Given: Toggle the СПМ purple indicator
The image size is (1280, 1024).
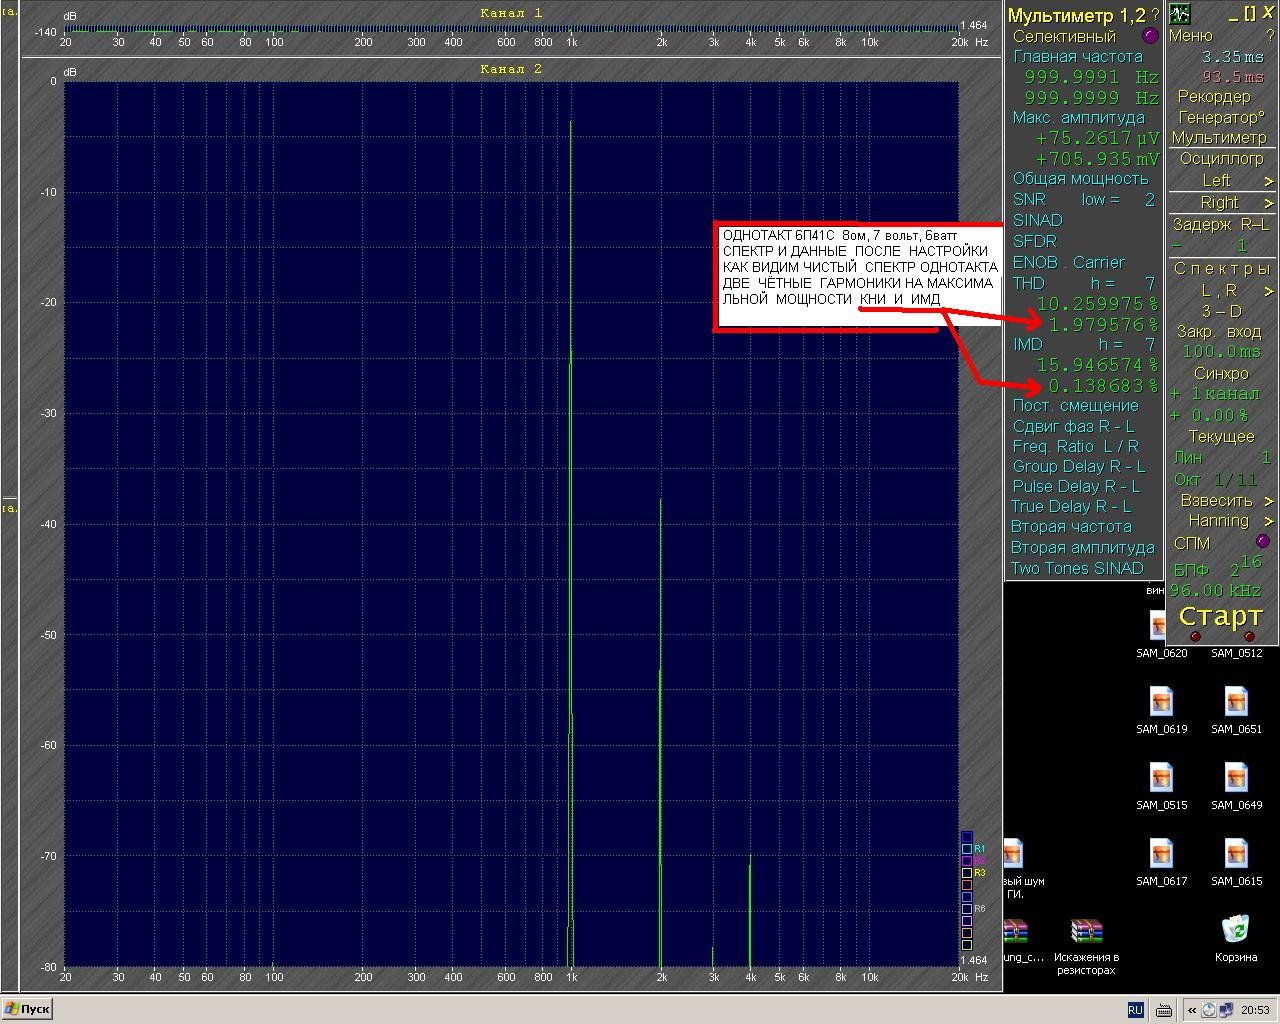Looking at the screenshot, I should point(1262,542).
